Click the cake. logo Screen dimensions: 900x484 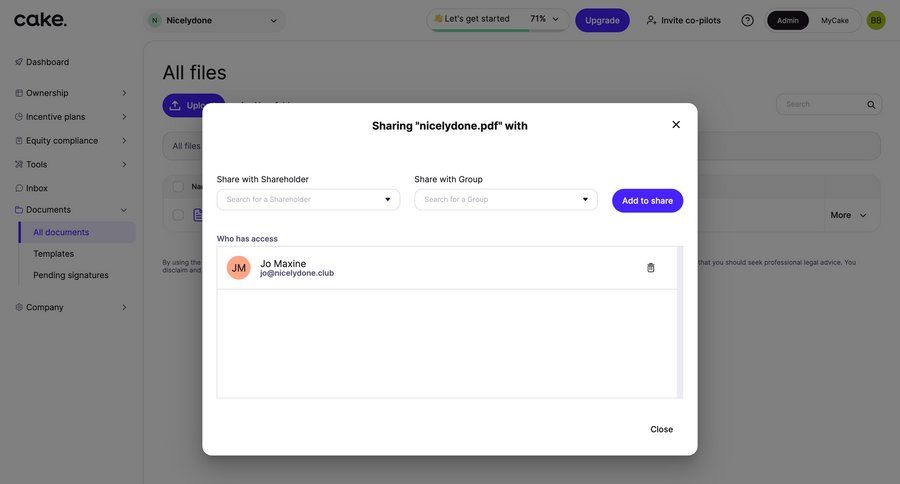click(41, 20)
